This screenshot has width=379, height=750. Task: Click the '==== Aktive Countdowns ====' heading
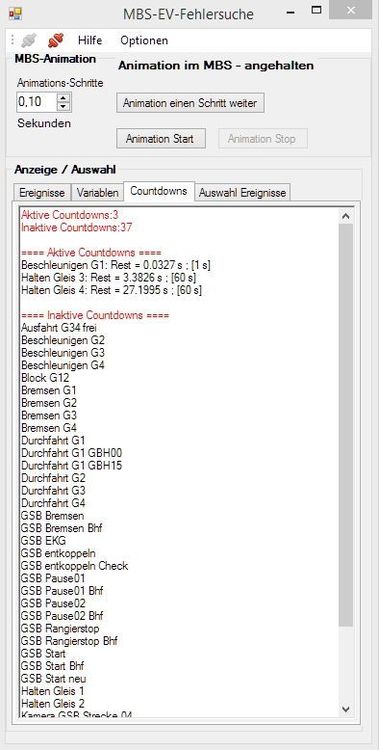[x=91, y=253]
